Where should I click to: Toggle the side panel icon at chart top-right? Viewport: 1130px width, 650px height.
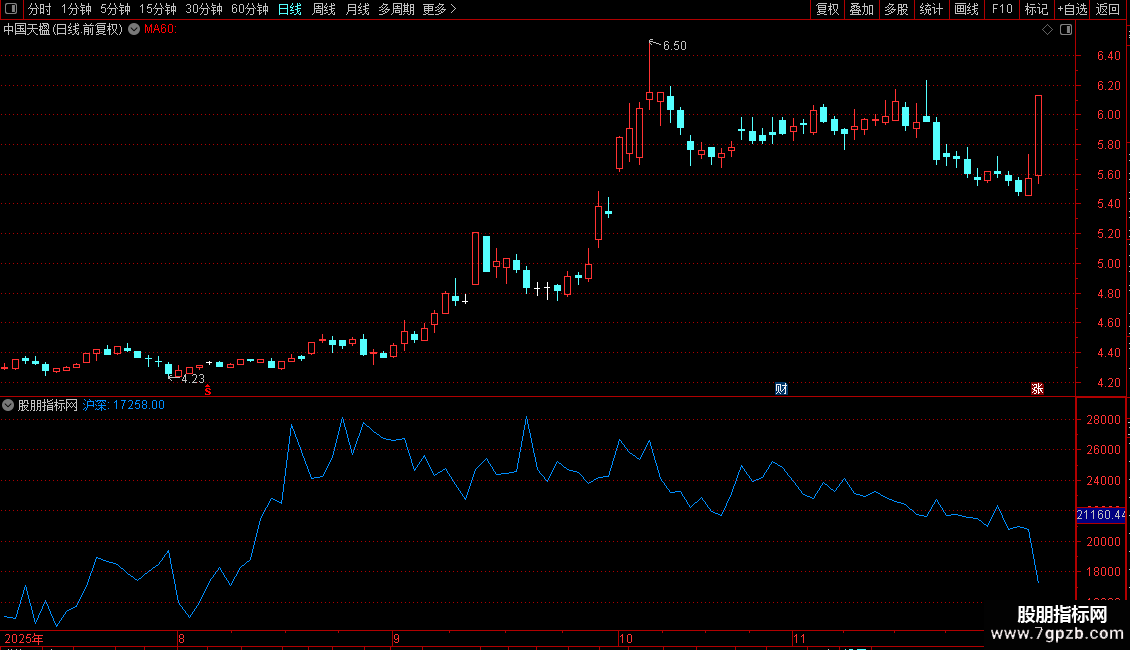click(1066, 30)
